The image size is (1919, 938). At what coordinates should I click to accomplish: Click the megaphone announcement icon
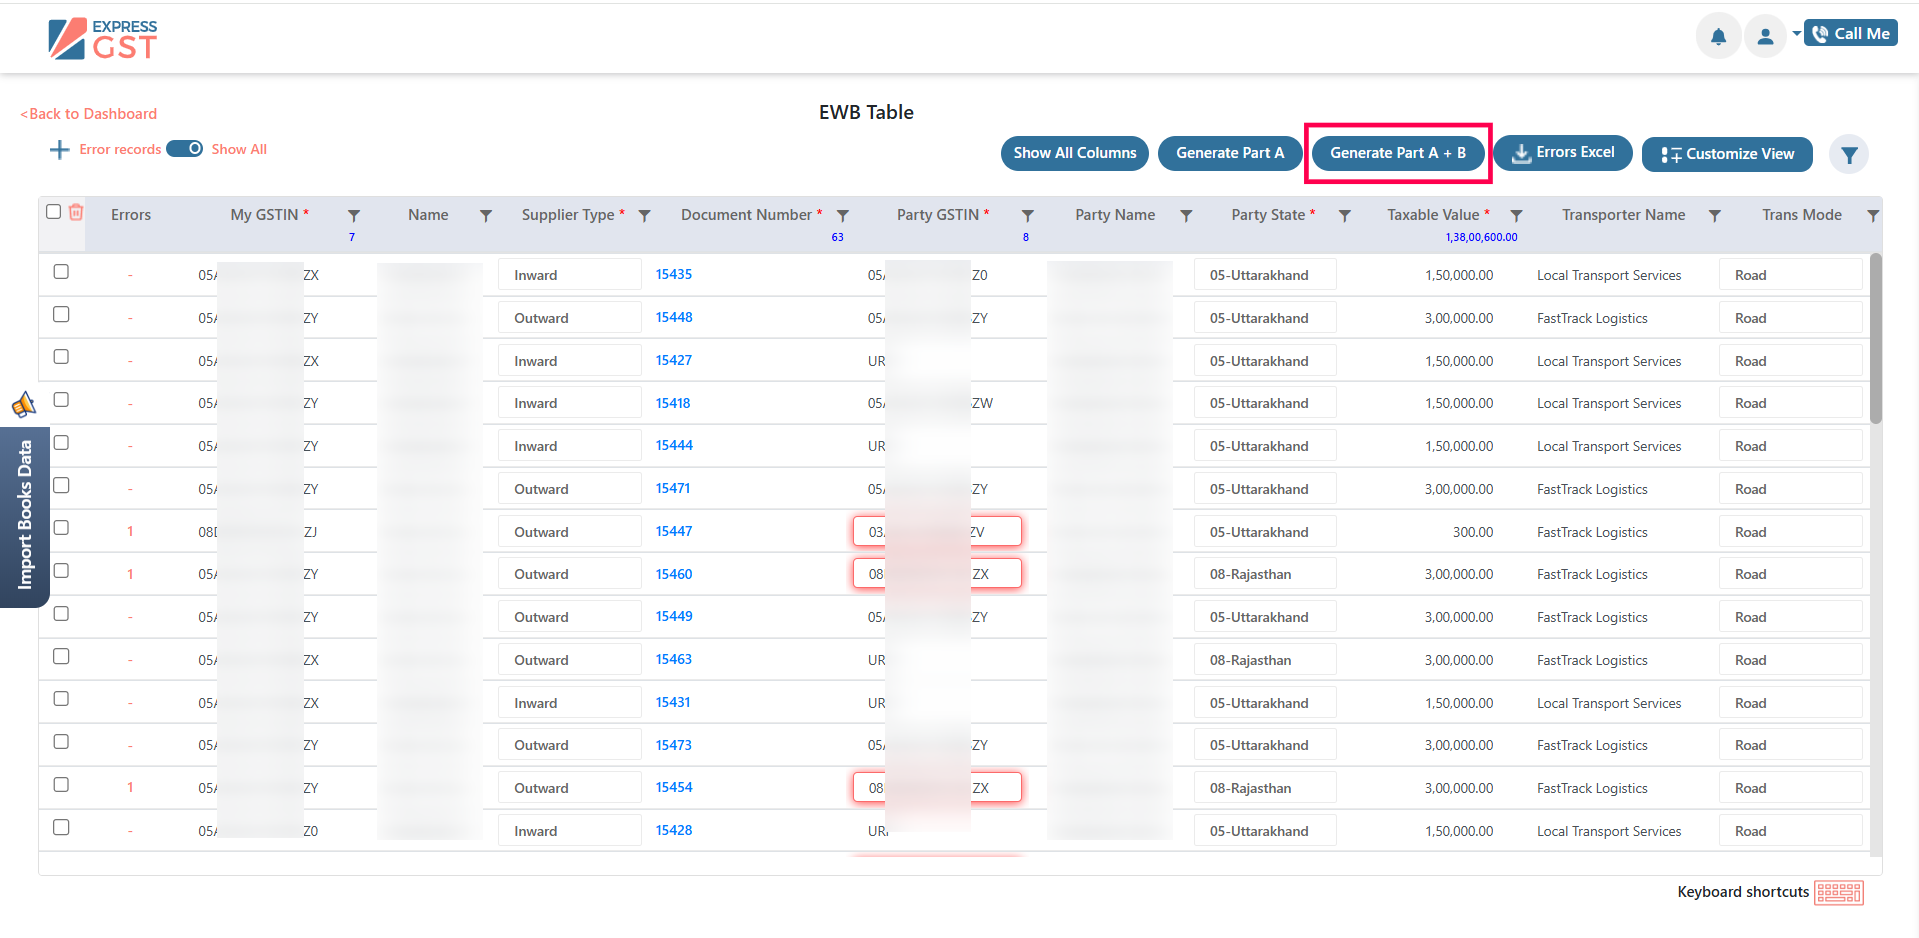(x=23, y=405)
